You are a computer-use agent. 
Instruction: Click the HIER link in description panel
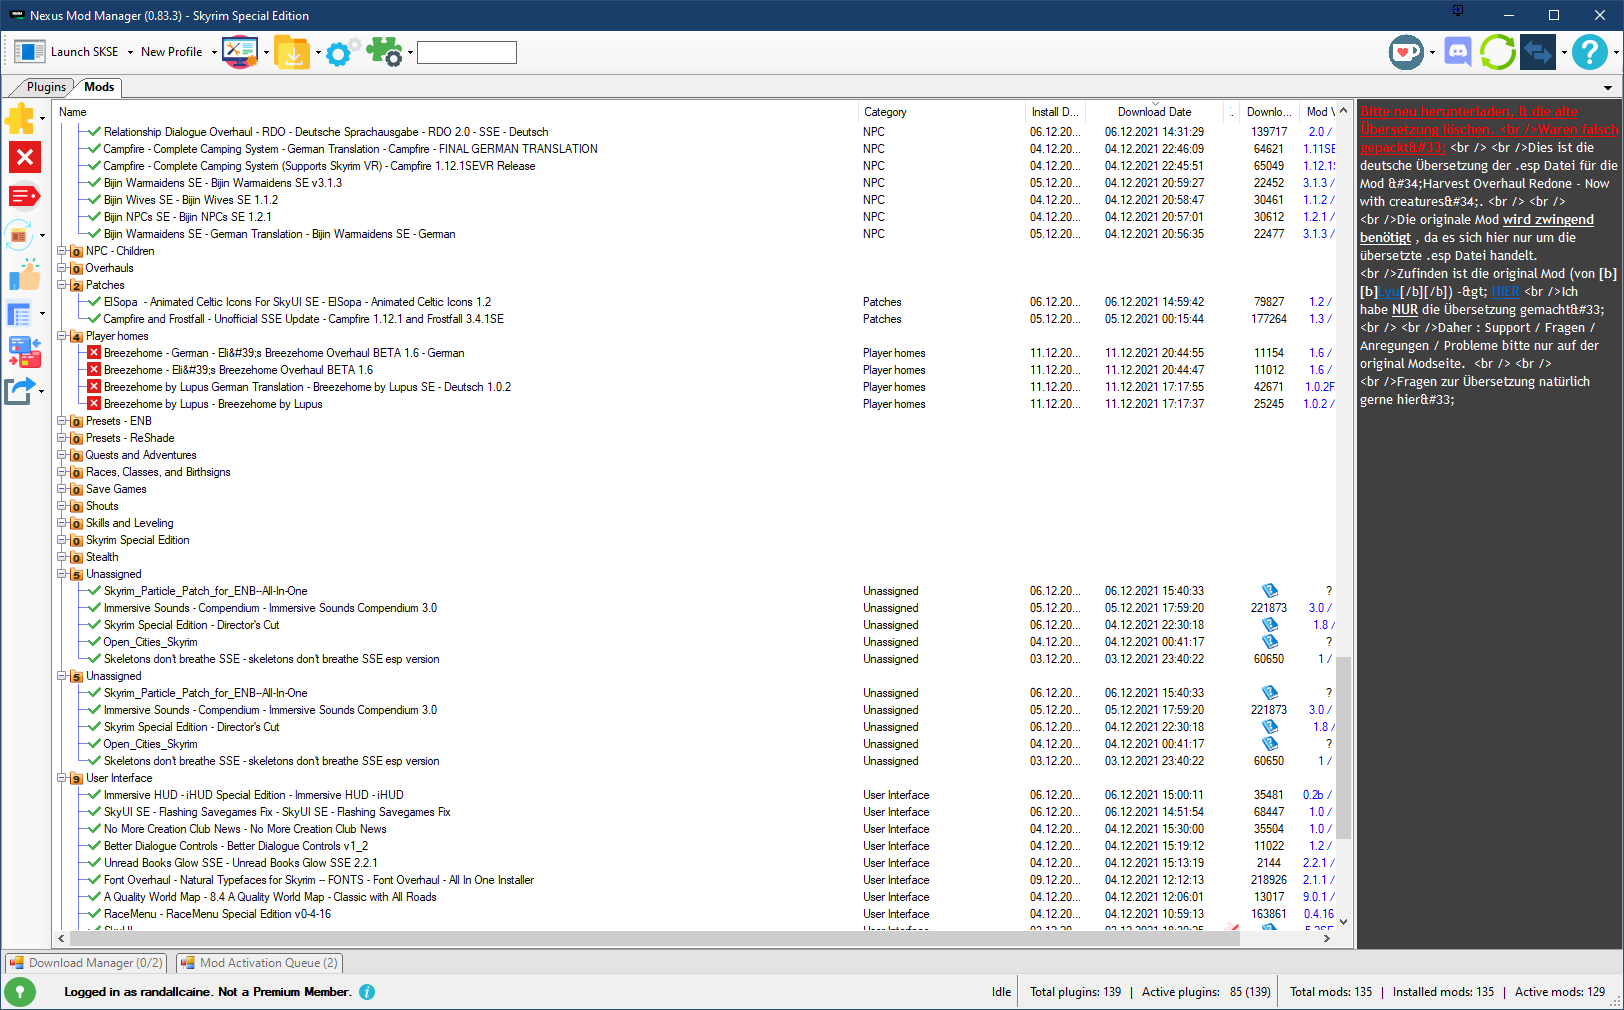[1505, 292]
